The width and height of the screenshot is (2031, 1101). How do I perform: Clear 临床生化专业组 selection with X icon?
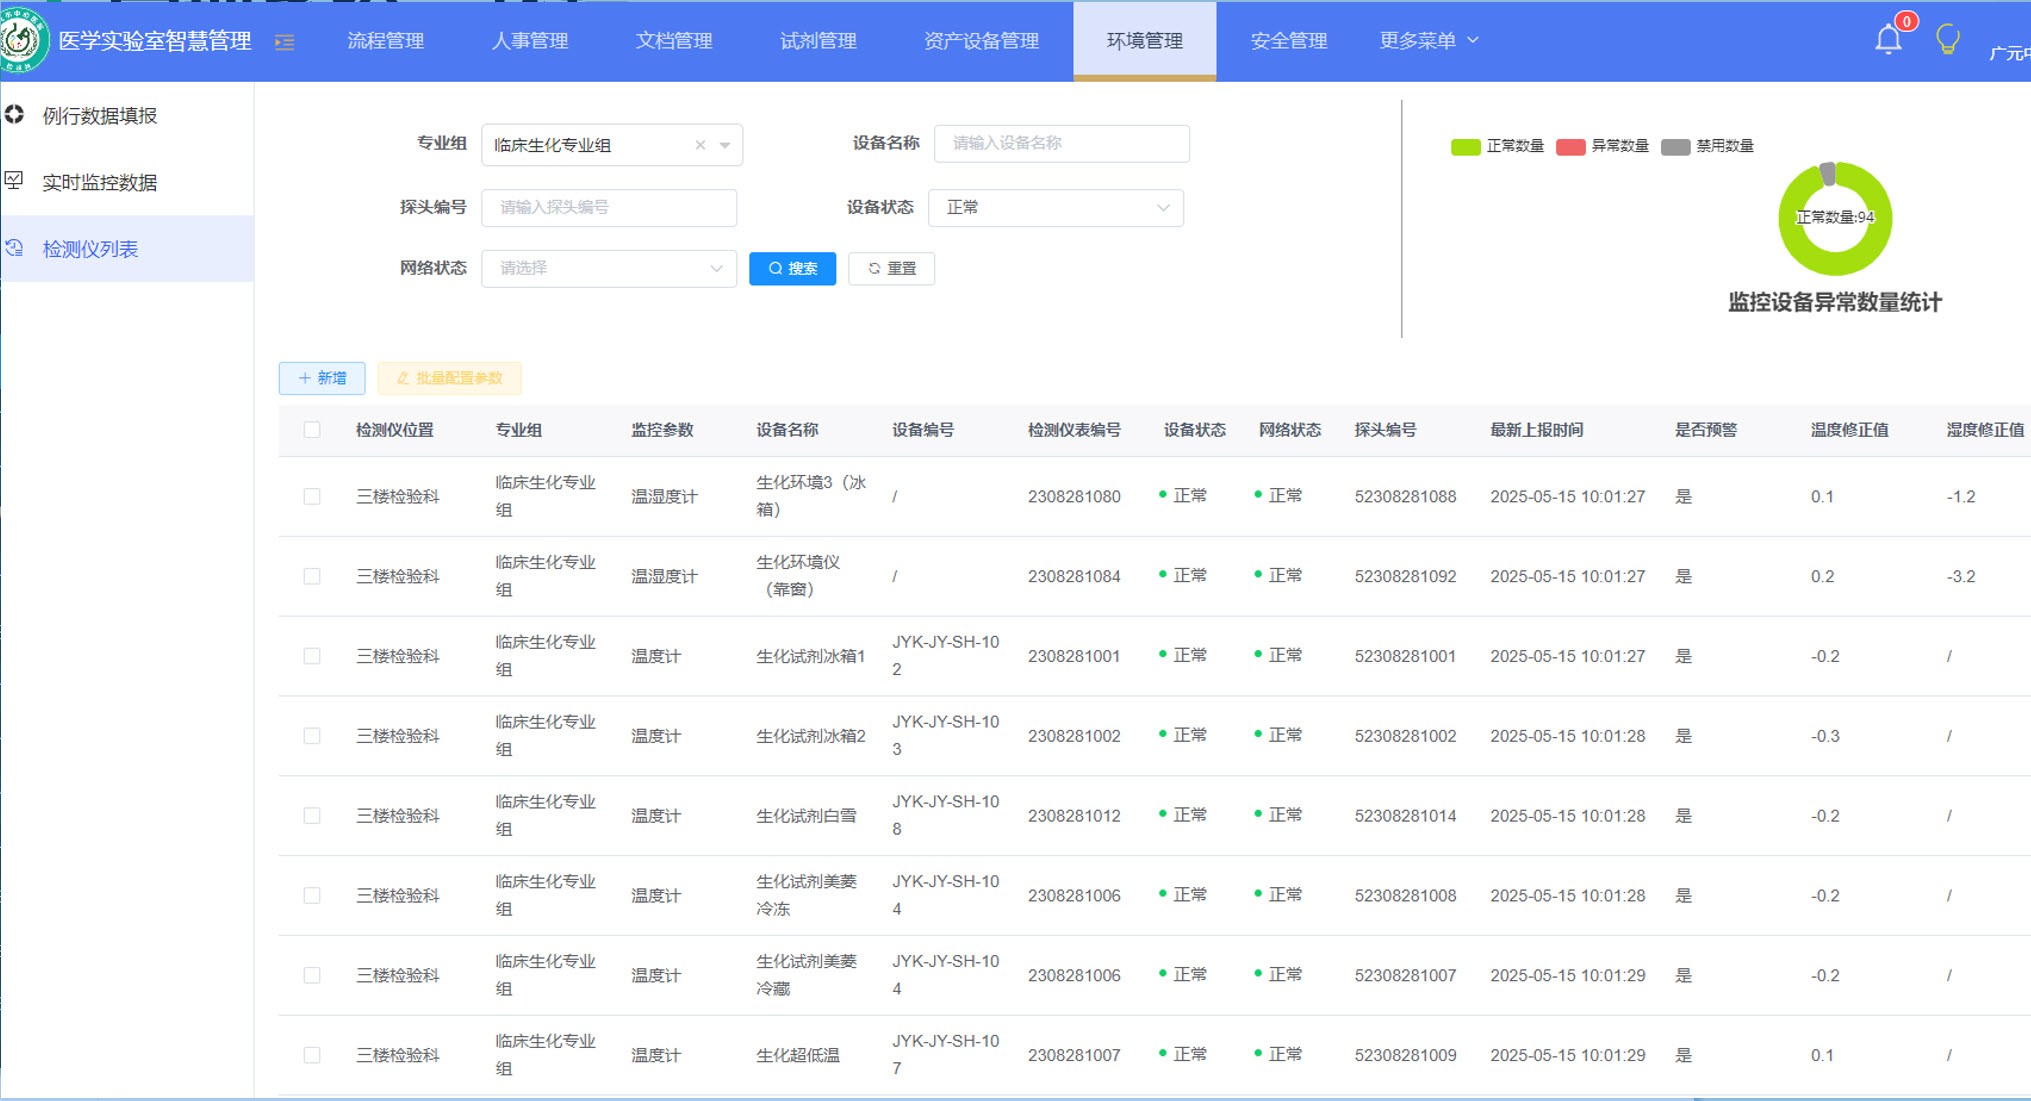[x=700, y=145]
